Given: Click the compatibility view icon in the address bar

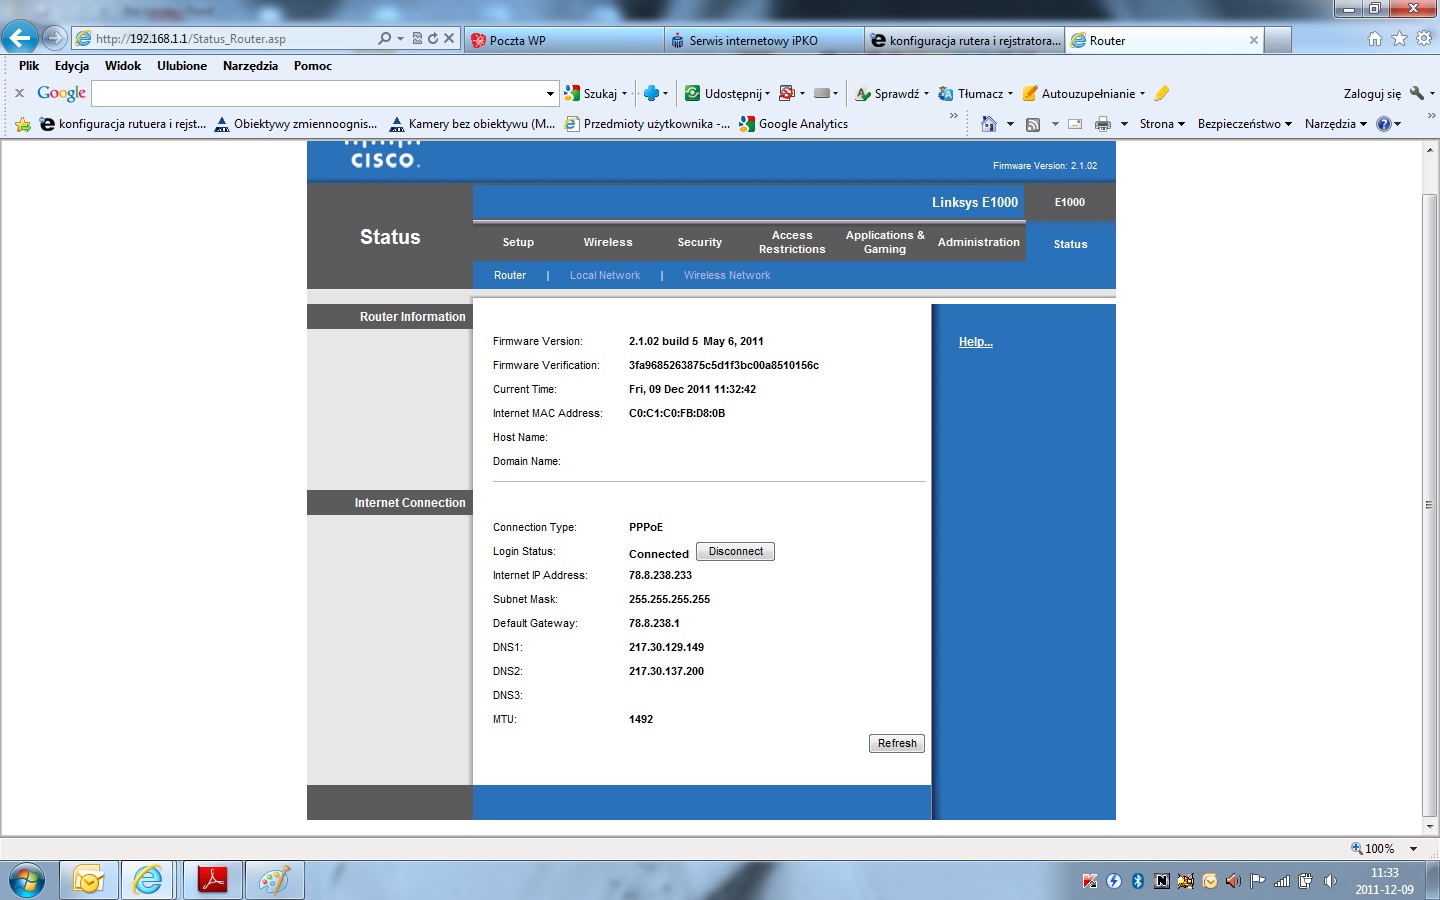Looking at the screenshot, I should [417, 39].
